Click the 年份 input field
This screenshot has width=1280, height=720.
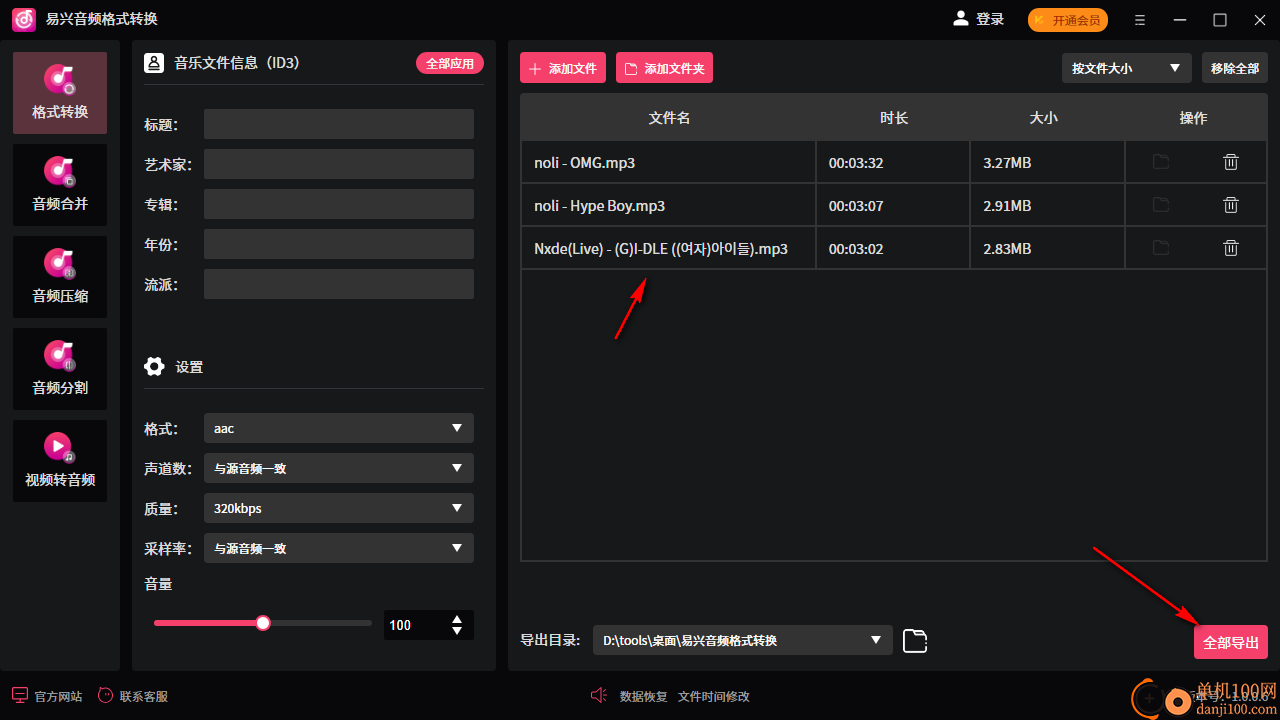[x=339, y=244]
